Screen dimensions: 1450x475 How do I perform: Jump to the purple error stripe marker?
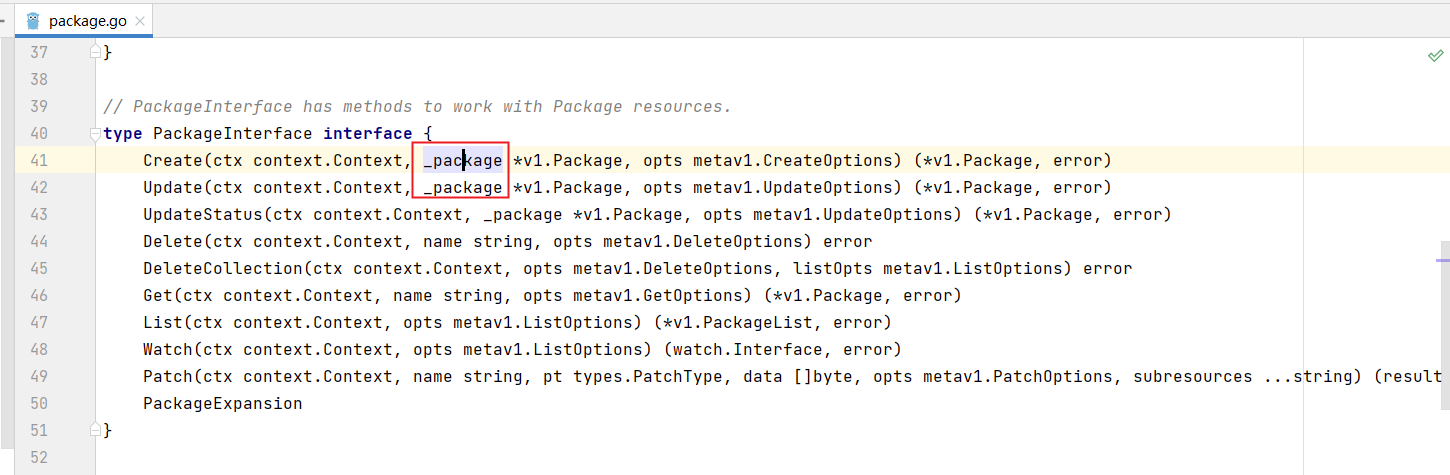[x=1443, y=259]
